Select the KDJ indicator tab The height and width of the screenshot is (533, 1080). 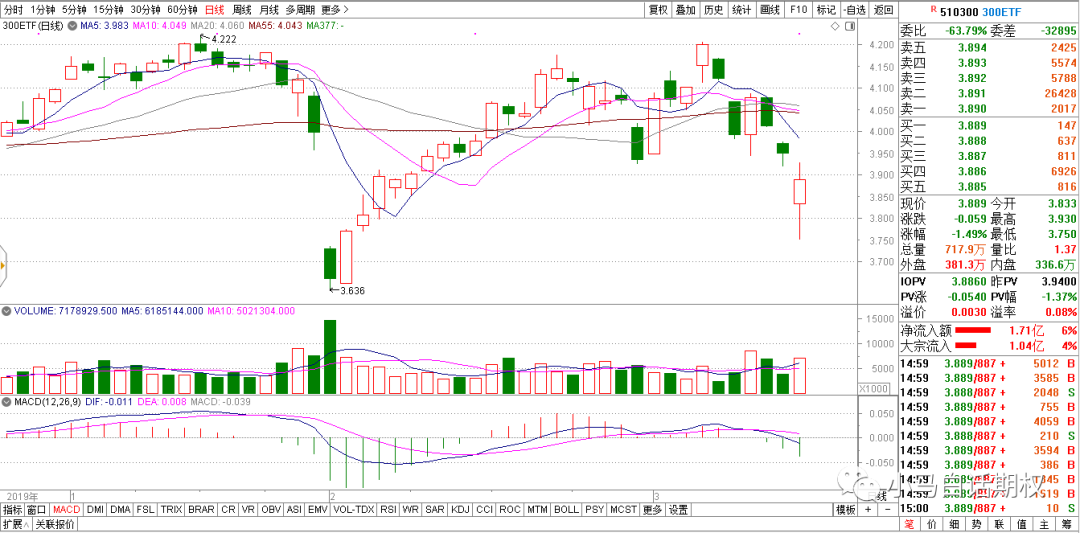coord(460,510)
